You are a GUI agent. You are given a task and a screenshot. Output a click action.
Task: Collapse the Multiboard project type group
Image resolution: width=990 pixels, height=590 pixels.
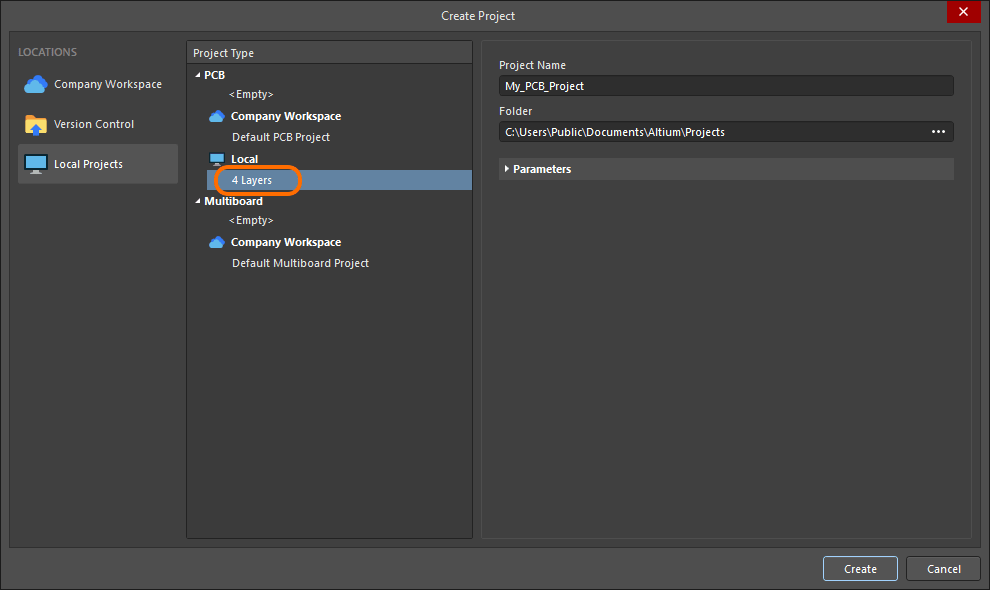pos(198,202)
